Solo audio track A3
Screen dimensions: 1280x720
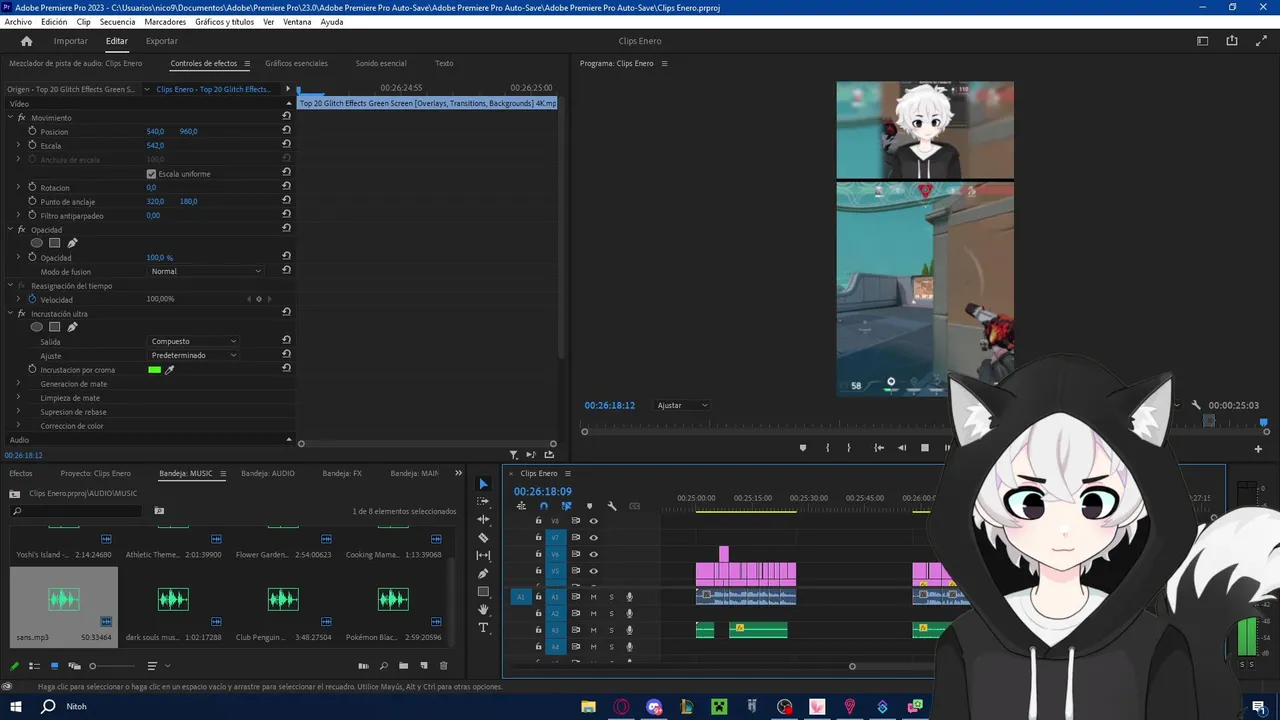(x=611, y=630)
